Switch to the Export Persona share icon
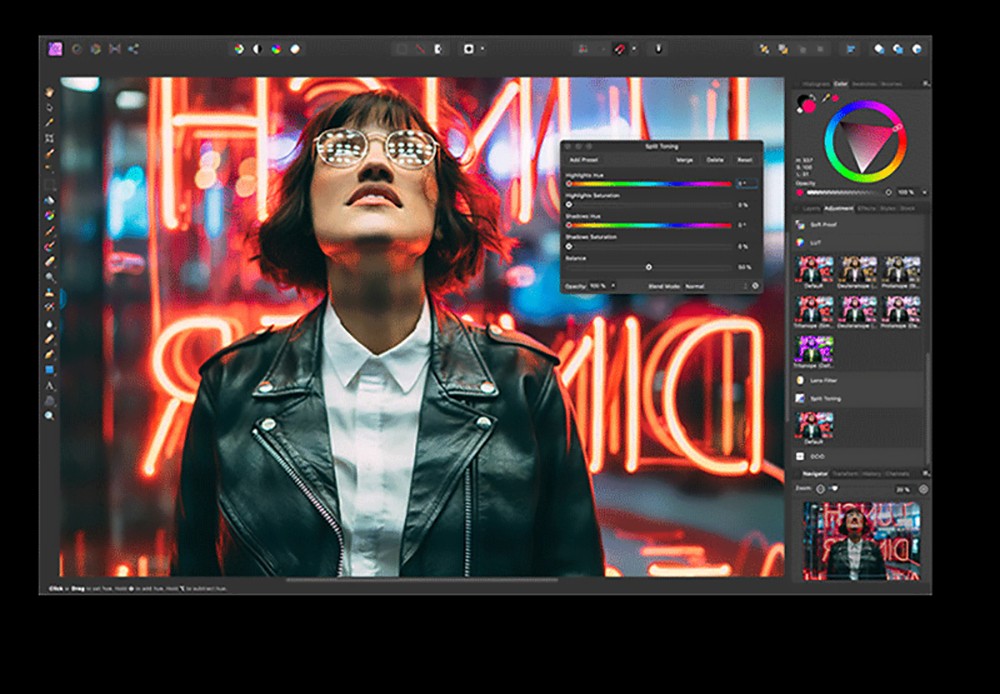The image size is (1000, 694). [133, 48]
